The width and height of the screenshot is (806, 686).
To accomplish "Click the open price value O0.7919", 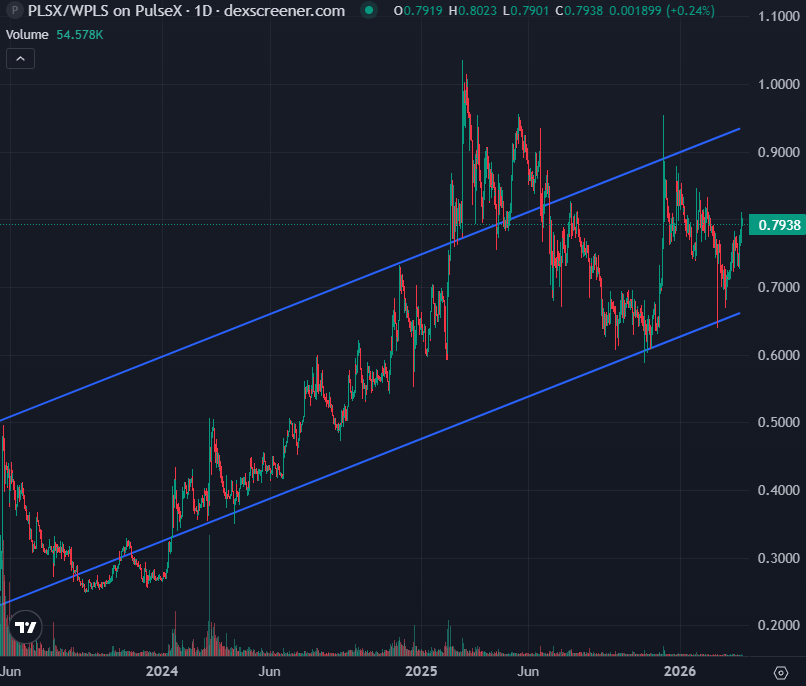I will (417, 10).
